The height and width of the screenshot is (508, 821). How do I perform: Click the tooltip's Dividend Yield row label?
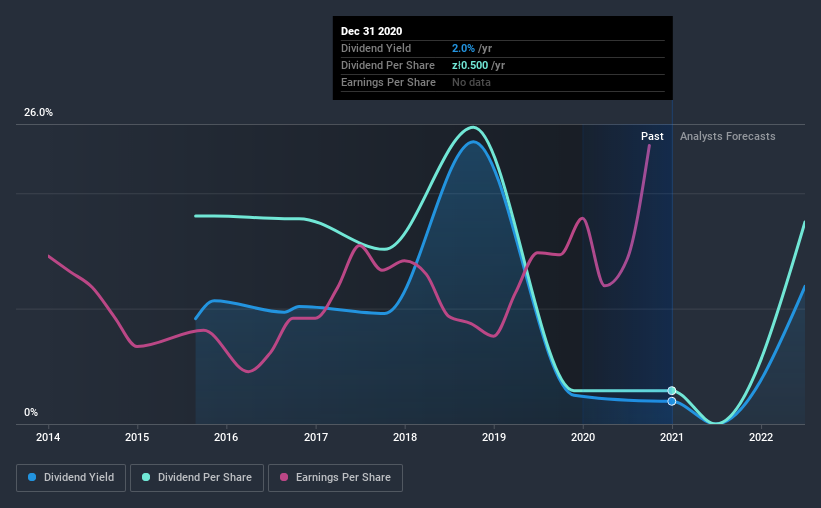pos(376,49)
